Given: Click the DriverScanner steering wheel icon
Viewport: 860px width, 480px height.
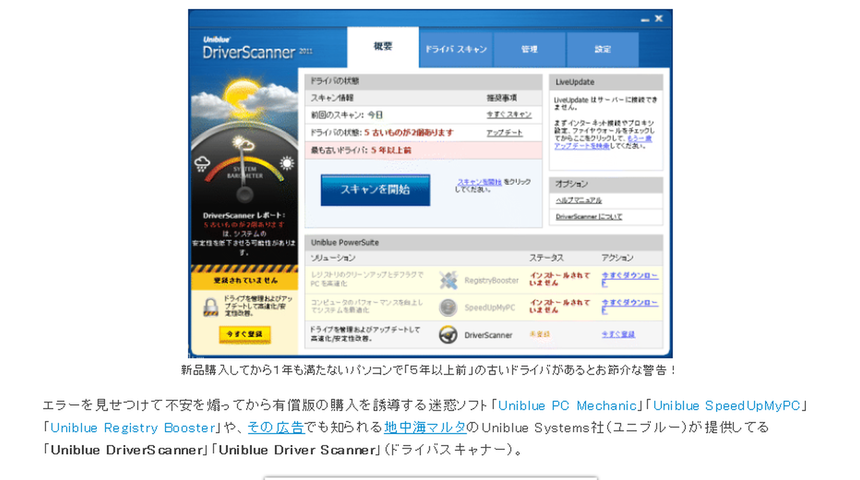Looking at the screenshot, I should [x=448, y=335].
